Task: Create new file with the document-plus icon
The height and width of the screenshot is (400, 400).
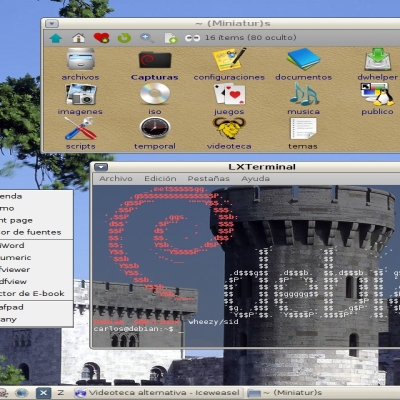Action: coord(171,38)
